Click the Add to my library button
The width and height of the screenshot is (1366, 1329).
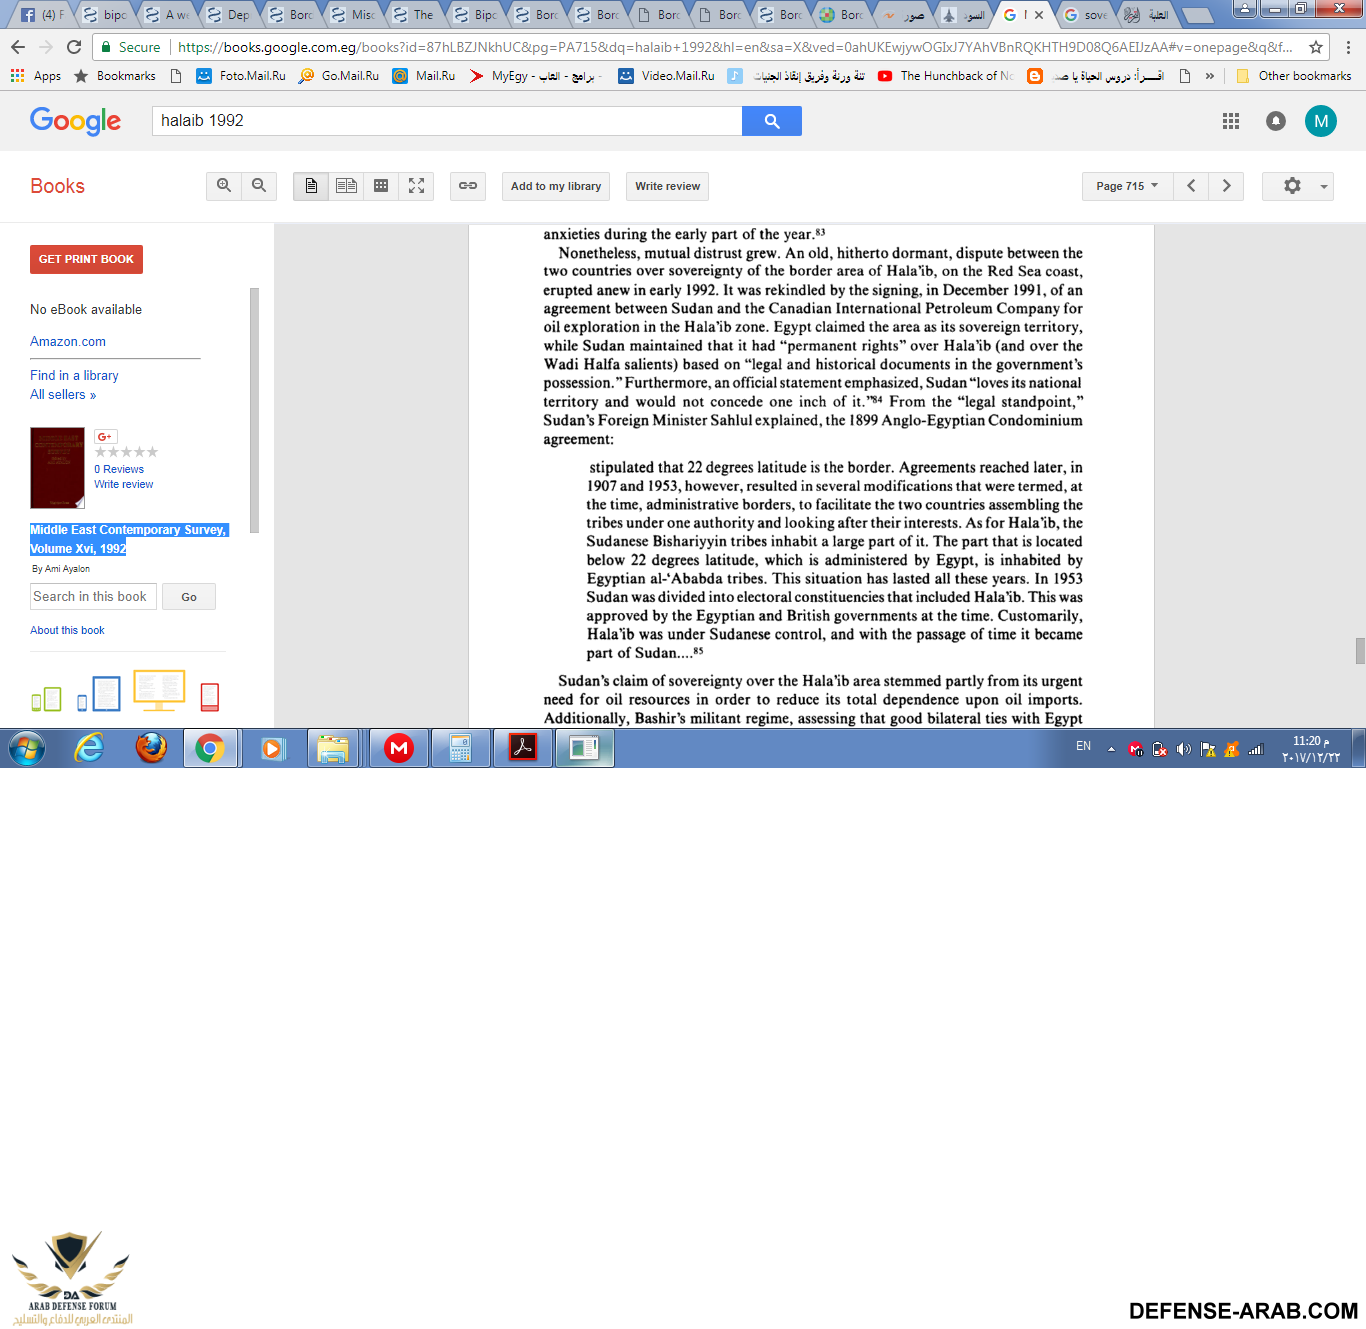555,186
